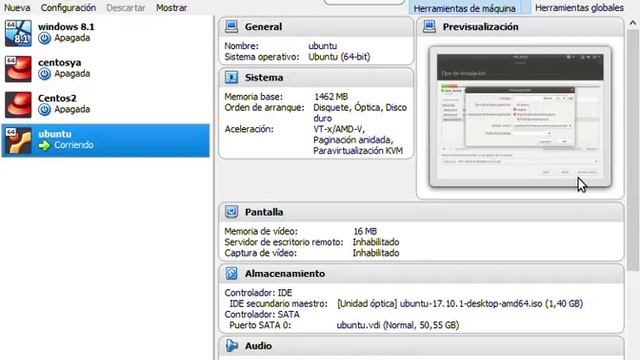
Task: Click the '16 MB' video memory value
Action: 365,231
